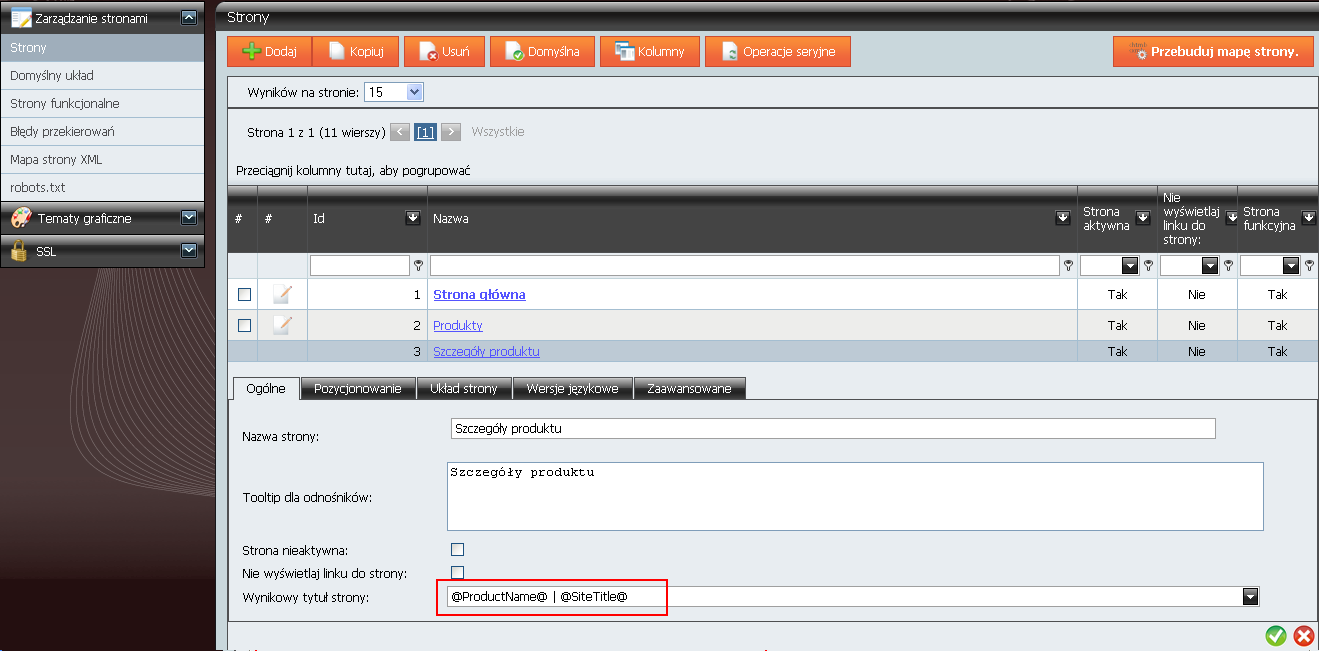This screenshot has width=1319, height=651.
Task: Click filter icon beside Nie wyświetlaj linku filter
Action: coord(1228,265)
